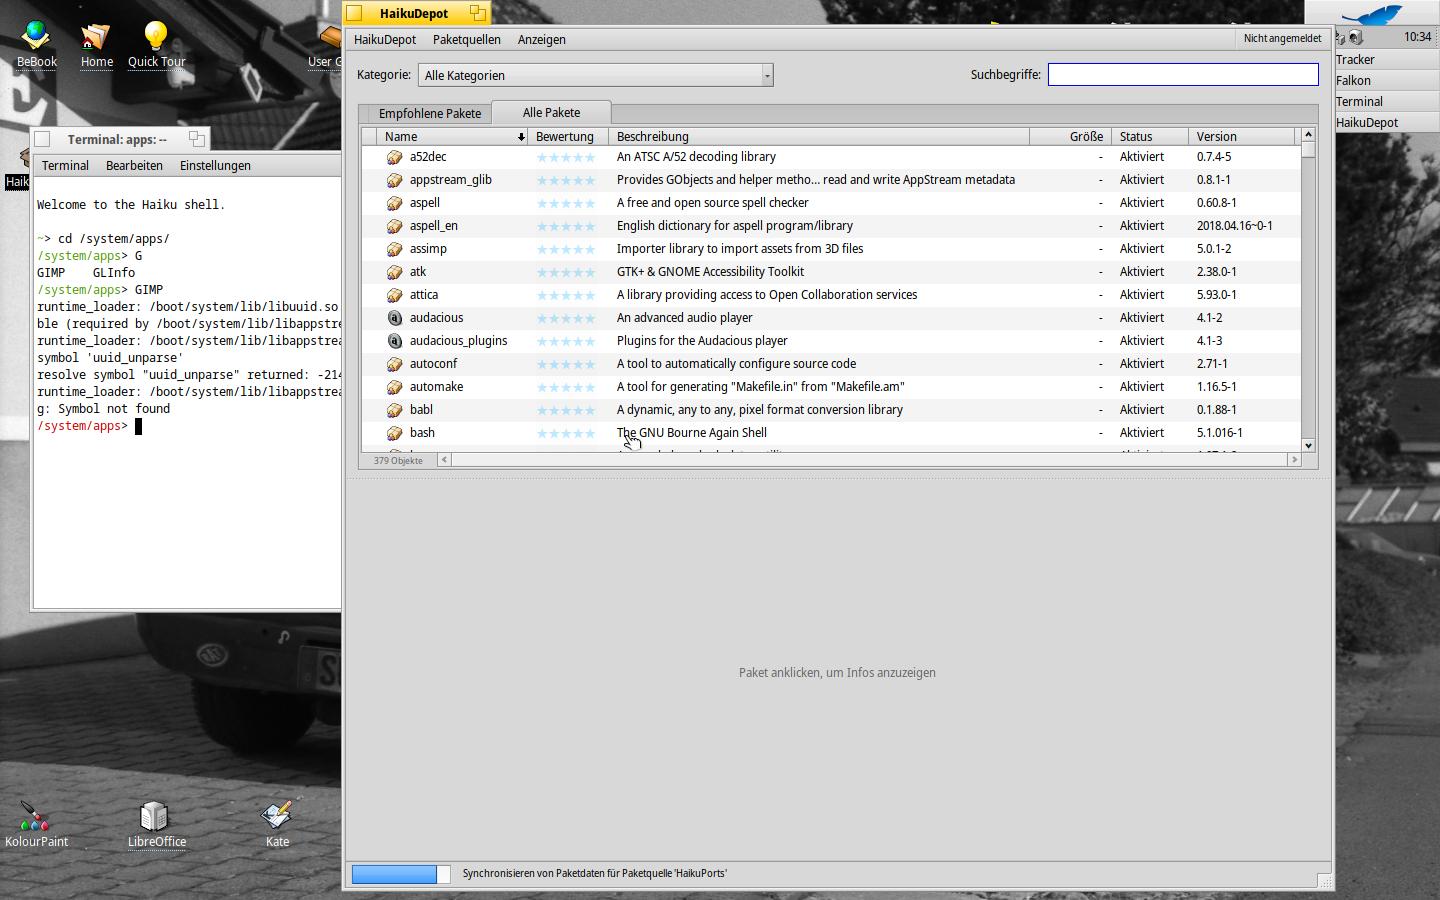Click the Haiku leaf Deskbar logo

coord(1371,14)
